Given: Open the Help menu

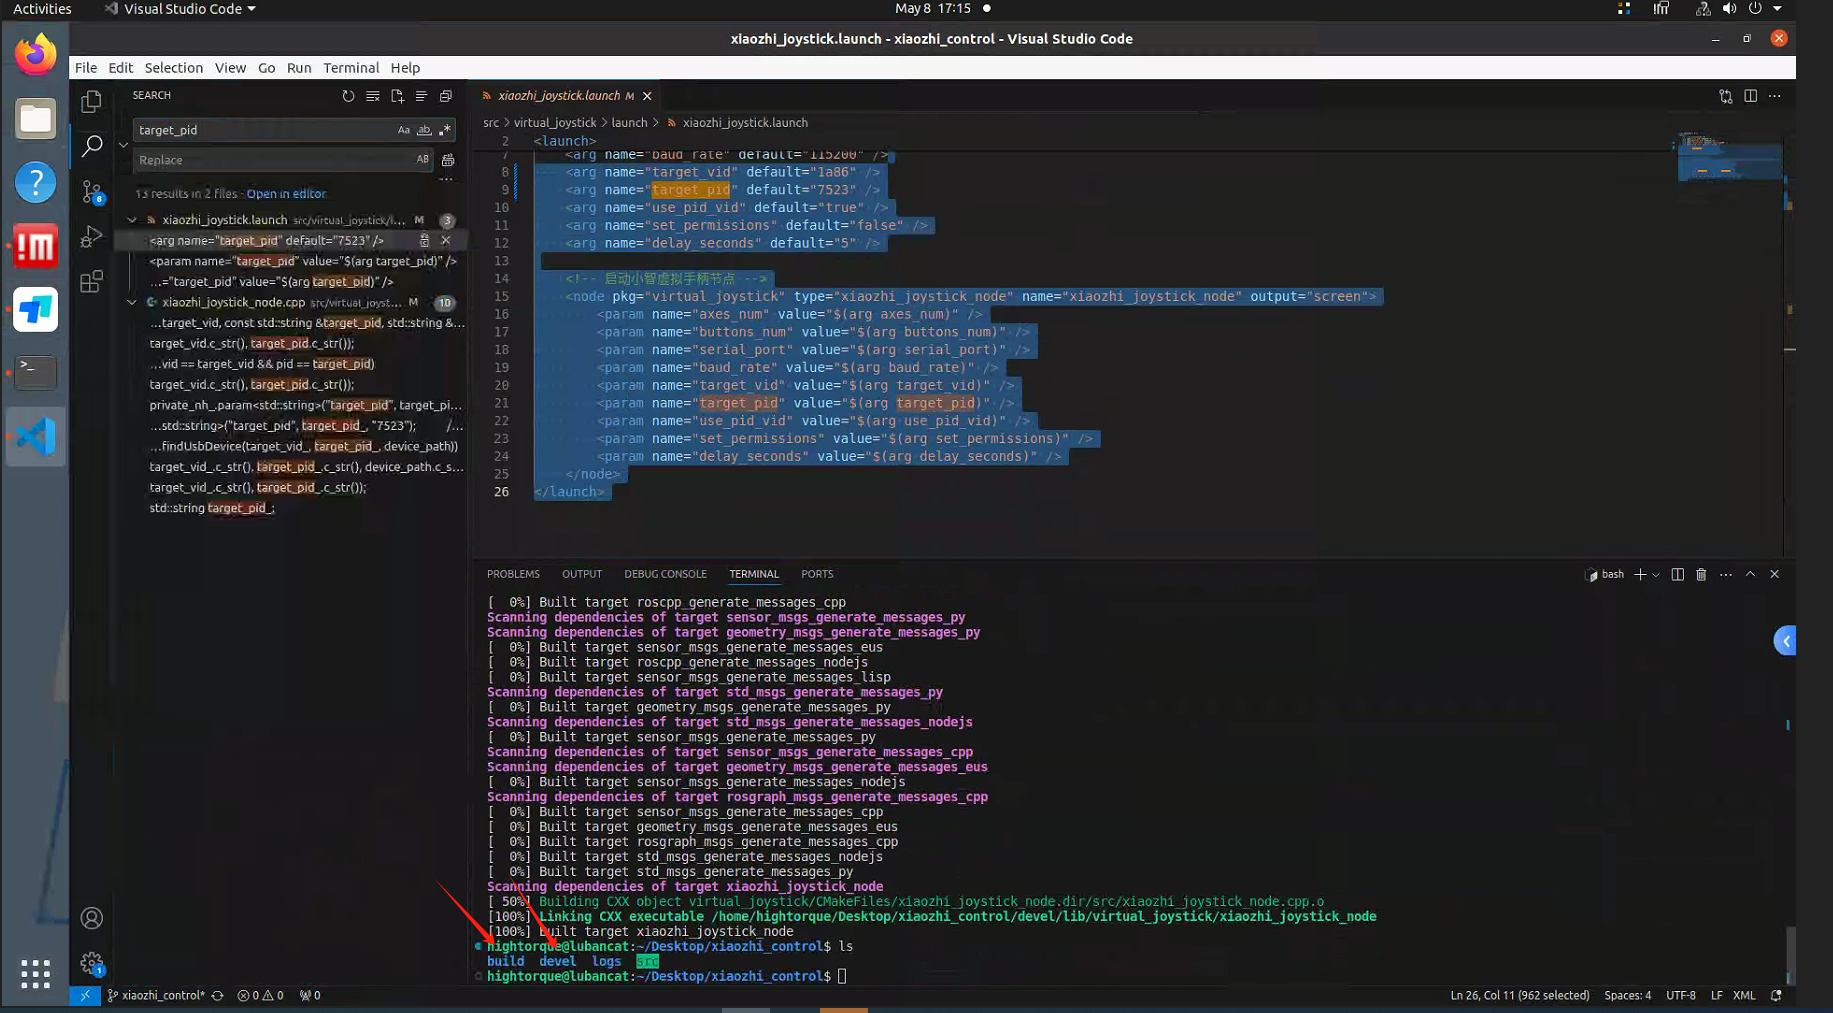Looking at the screenshot, I should 405,68.
